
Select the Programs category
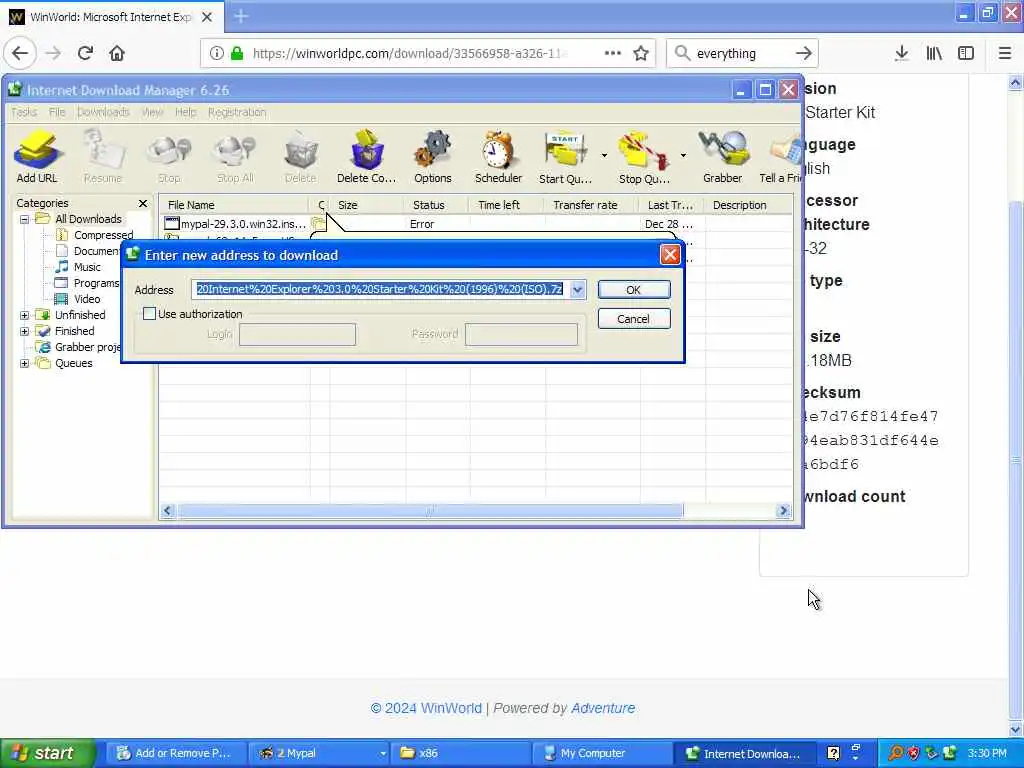(x=88, y=283)
